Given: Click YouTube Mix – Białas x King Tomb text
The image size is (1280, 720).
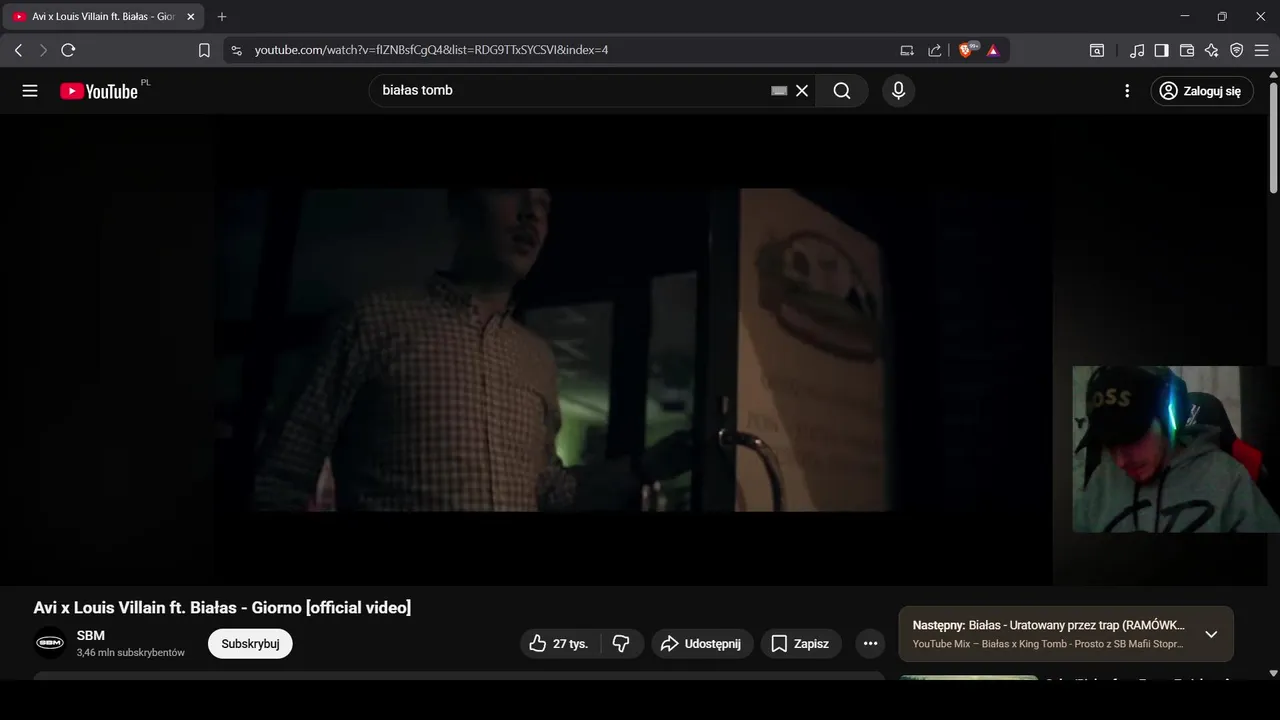Looking at the screenshot, I should [x=1048, y=644].
